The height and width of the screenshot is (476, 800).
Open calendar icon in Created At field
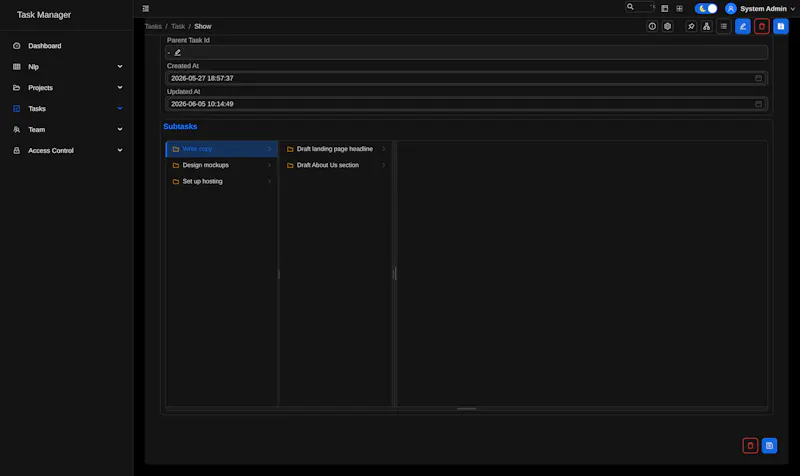(x=758, y=78)
